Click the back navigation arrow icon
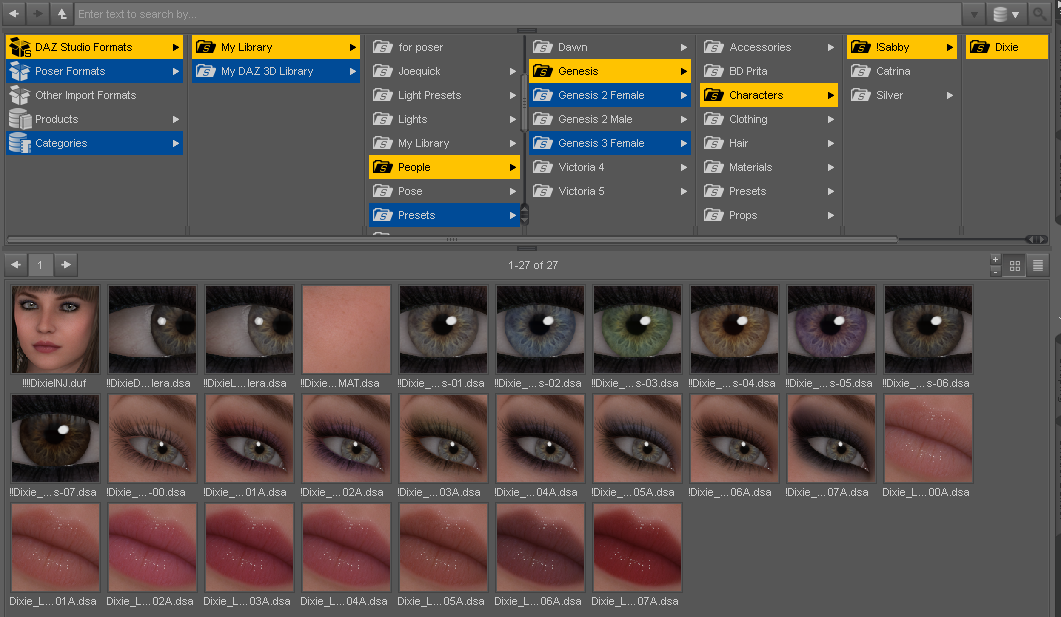 point(14,14)
